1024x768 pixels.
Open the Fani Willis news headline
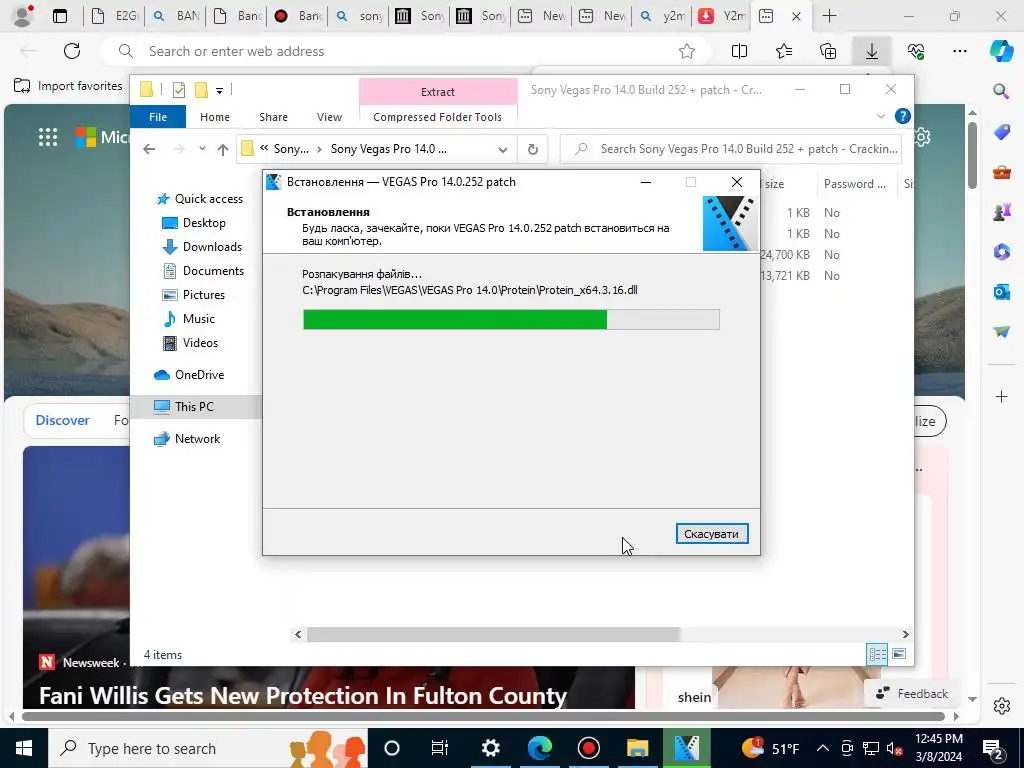(302, 696)
